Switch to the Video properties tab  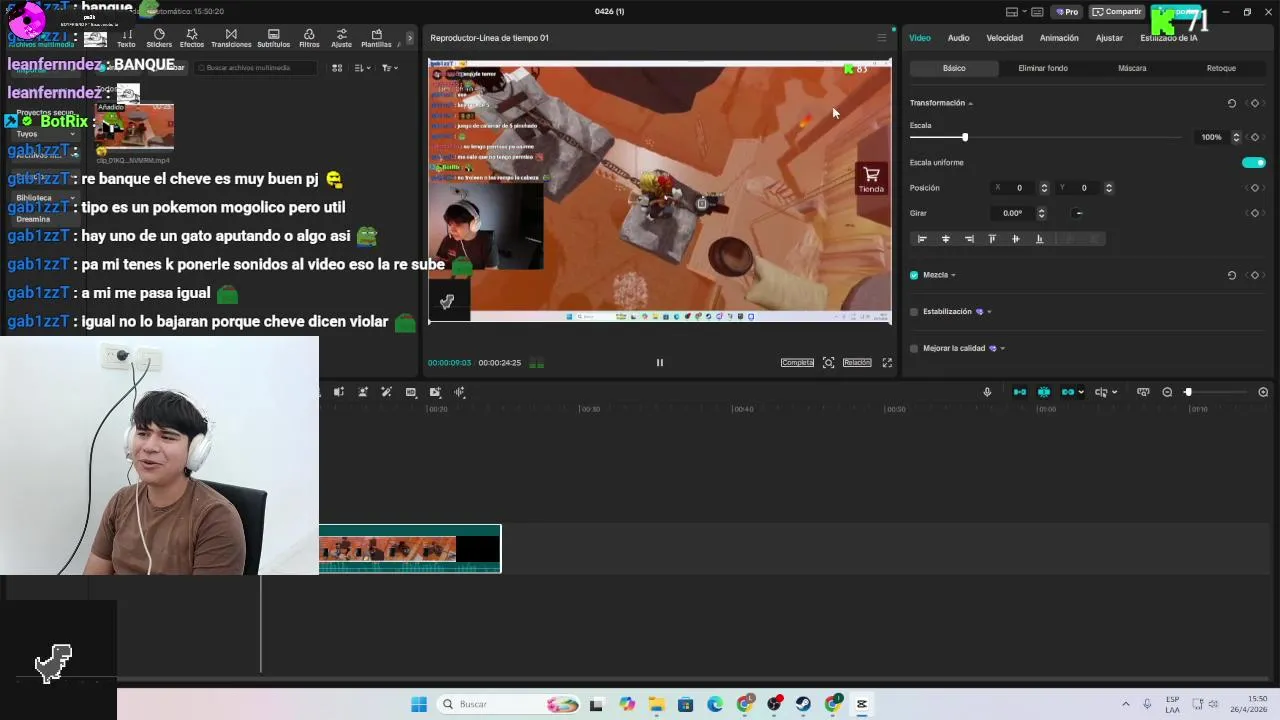click(x=920, y=38)
